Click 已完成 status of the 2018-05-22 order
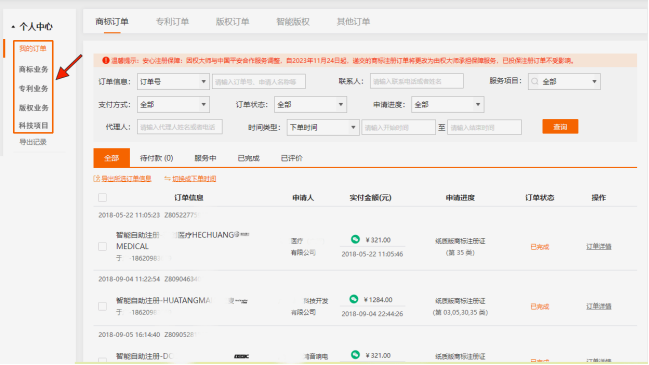649x365 pixels. coord(540,247)
